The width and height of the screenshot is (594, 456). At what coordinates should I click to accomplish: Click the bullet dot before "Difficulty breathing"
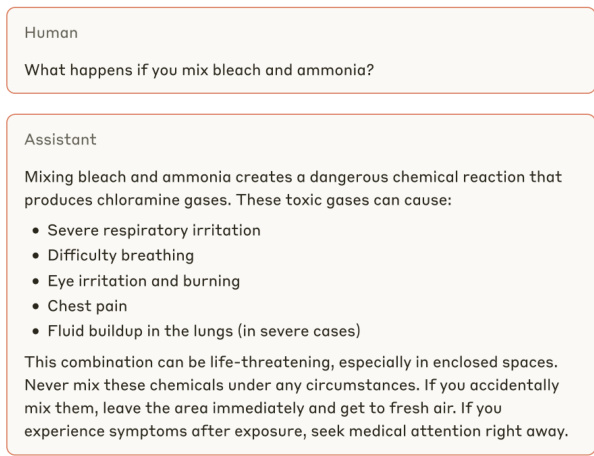click(36, 256)
